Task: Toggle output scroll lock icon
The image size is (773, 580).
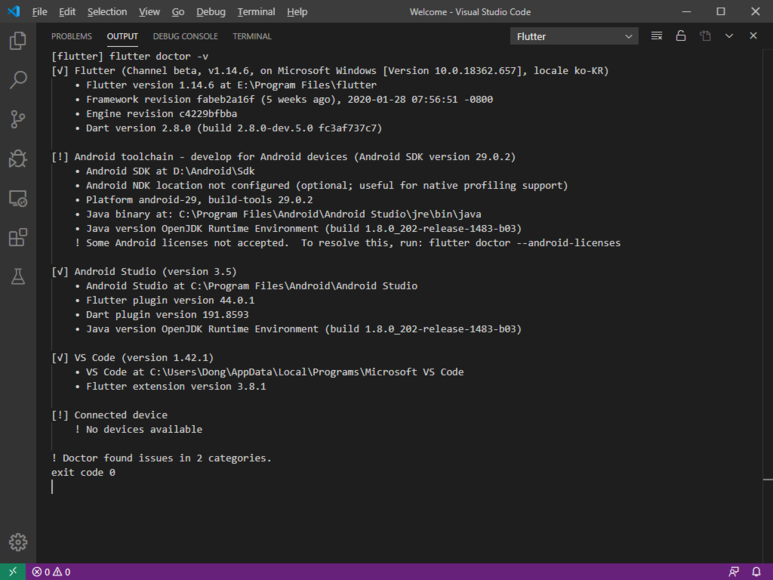Action: click(x=680, y=36)
